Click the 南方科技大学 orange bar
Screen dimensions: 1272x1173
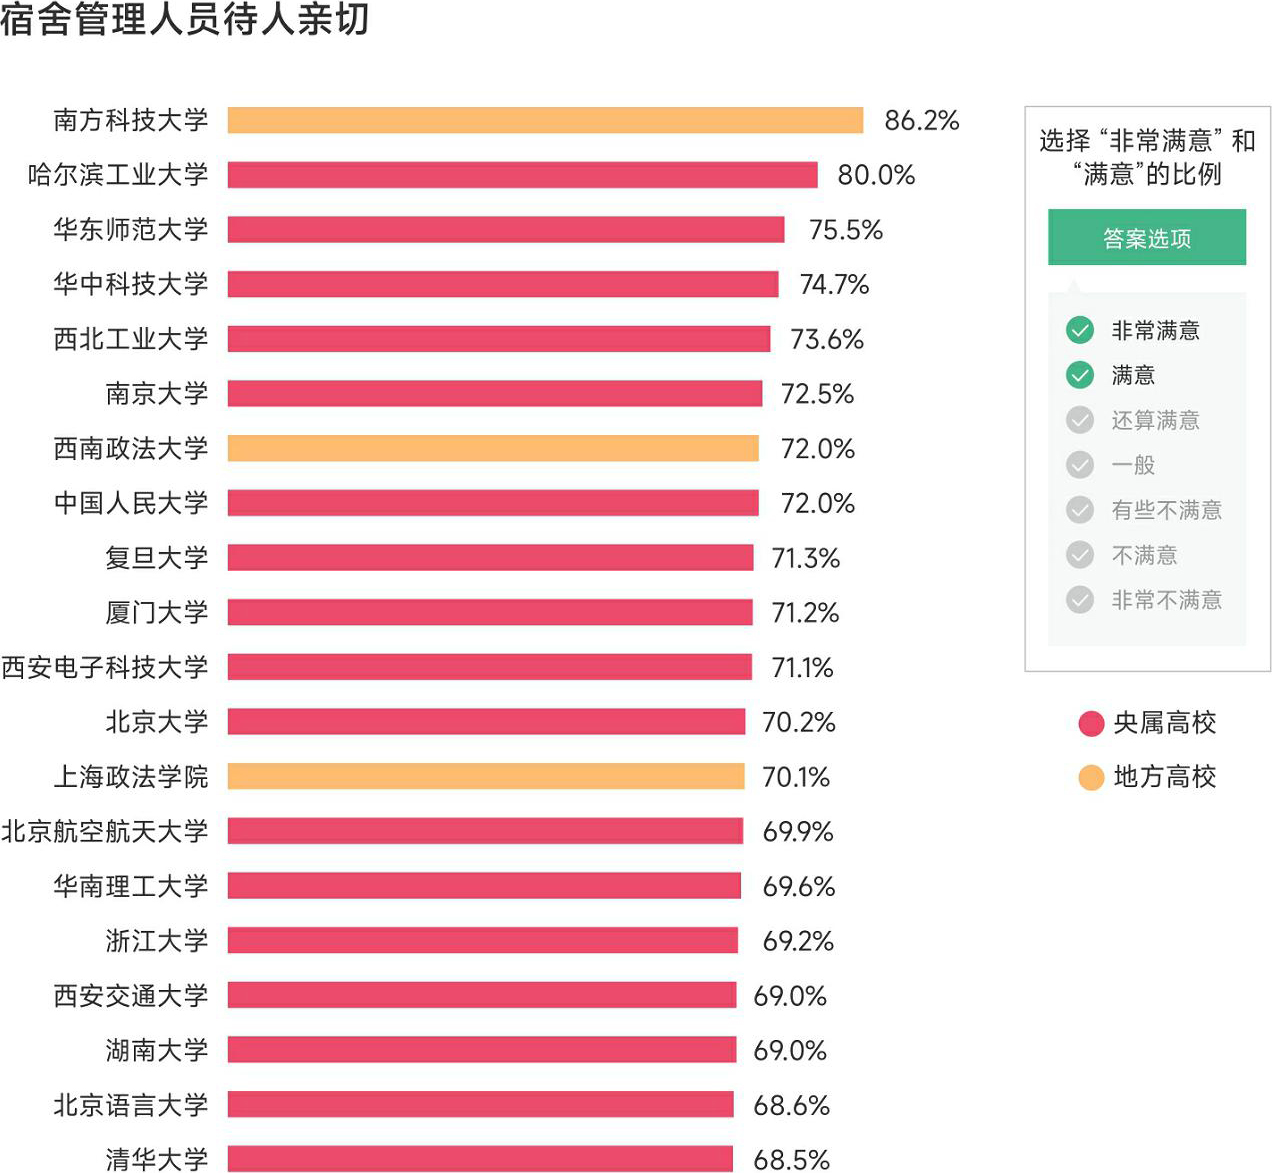545,120
